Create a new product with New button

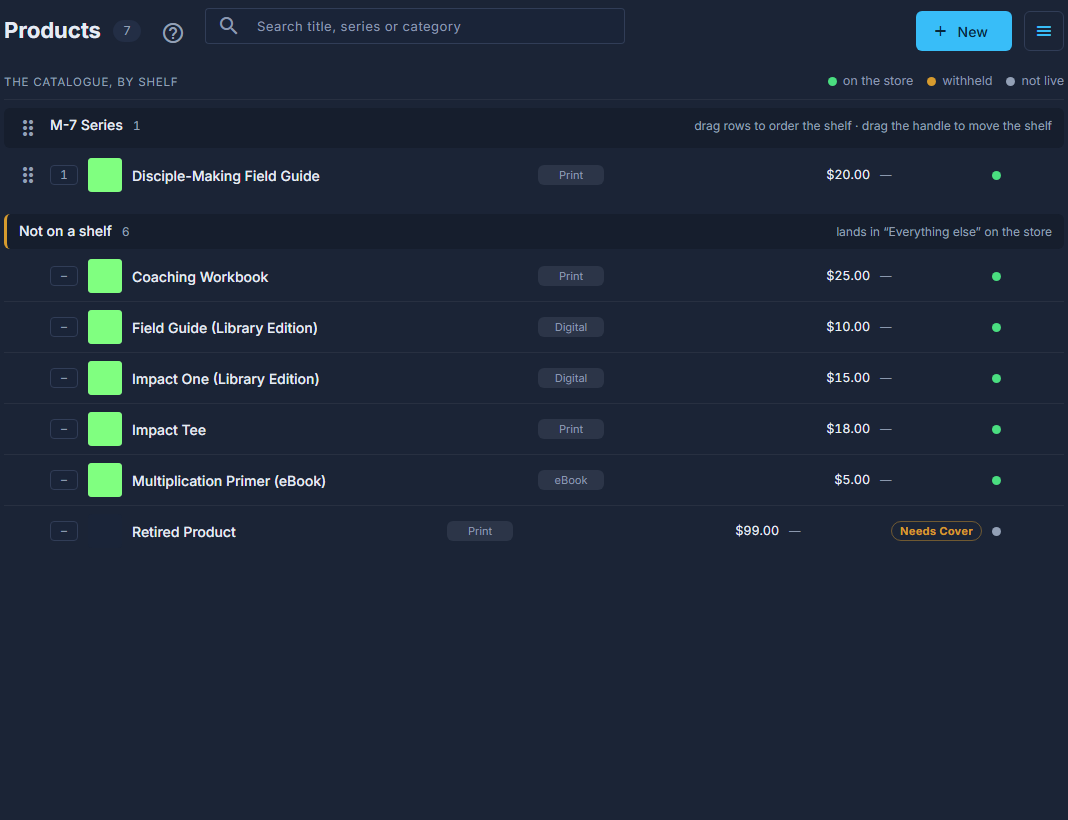coord(963,31)
